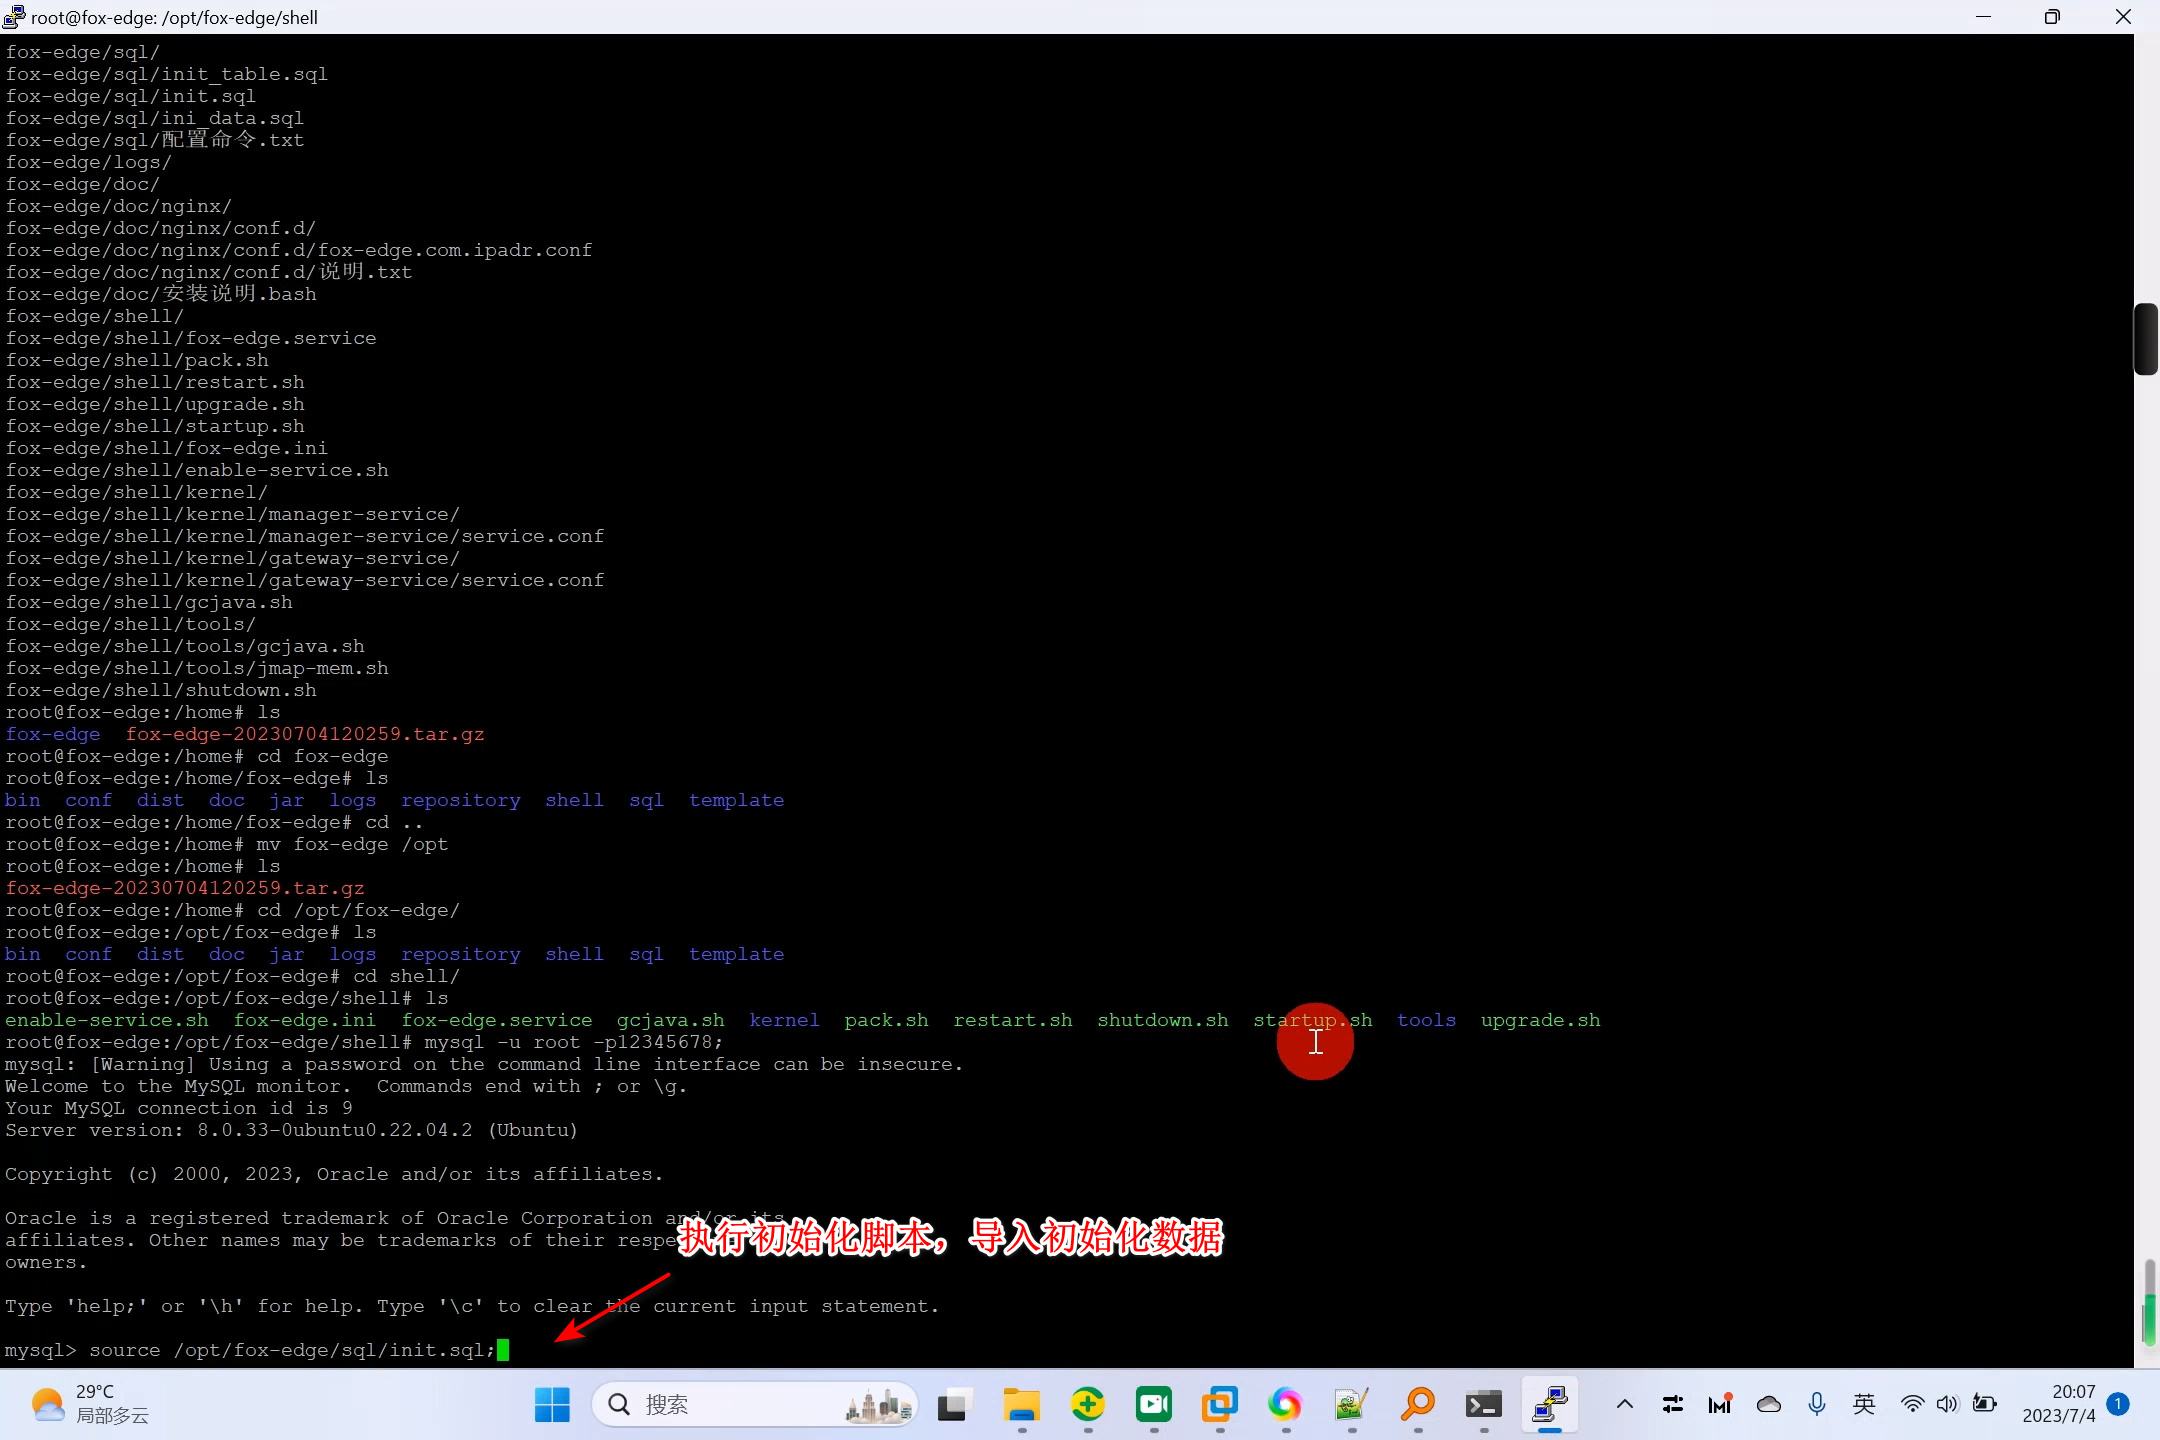This screenshot has width=2160, height=1440.
Task: Click 'tools' directory in shell listing
Action: (1426, 1020)
